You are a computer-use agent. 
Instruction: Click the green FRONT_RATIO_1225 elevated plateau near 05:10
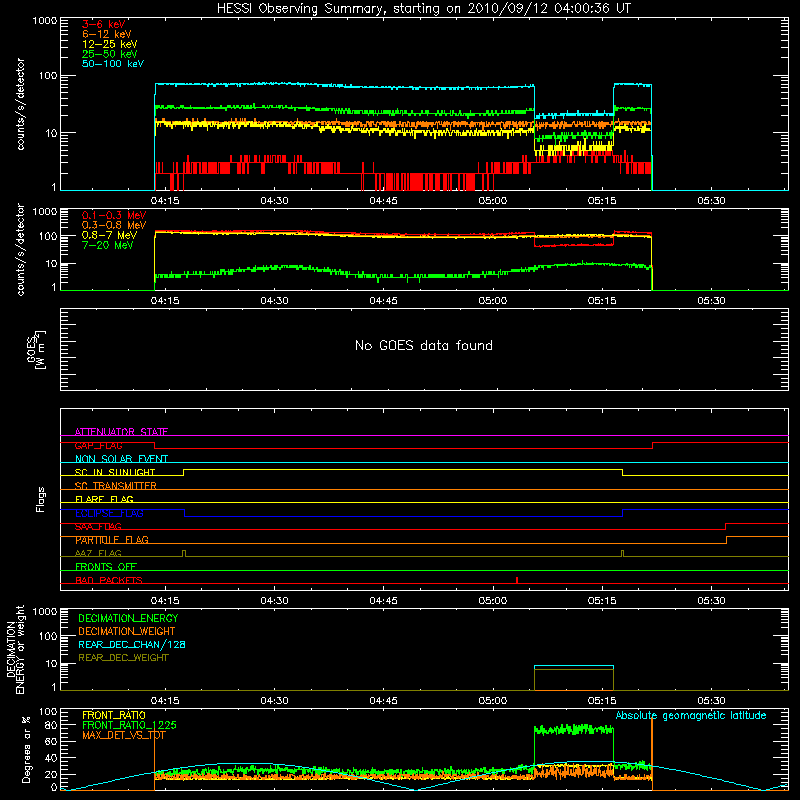coord(574,730)
